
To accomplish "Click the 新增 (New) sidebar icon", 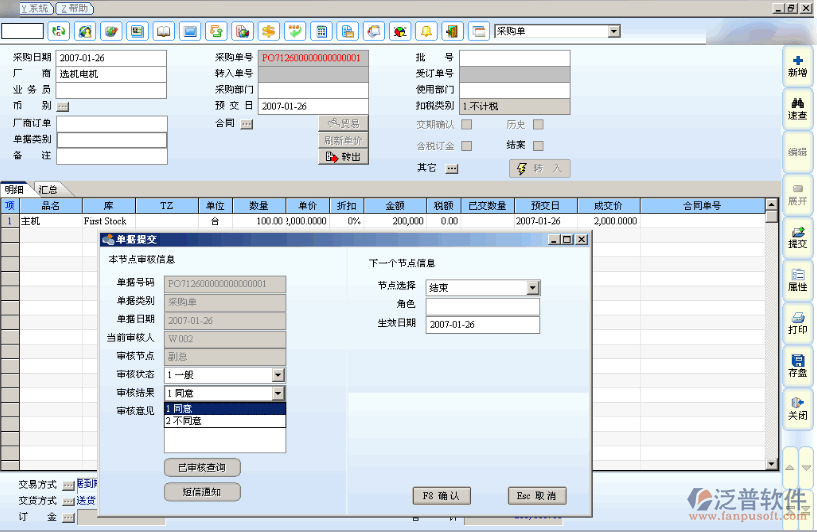I will click(x=797, y=67).
